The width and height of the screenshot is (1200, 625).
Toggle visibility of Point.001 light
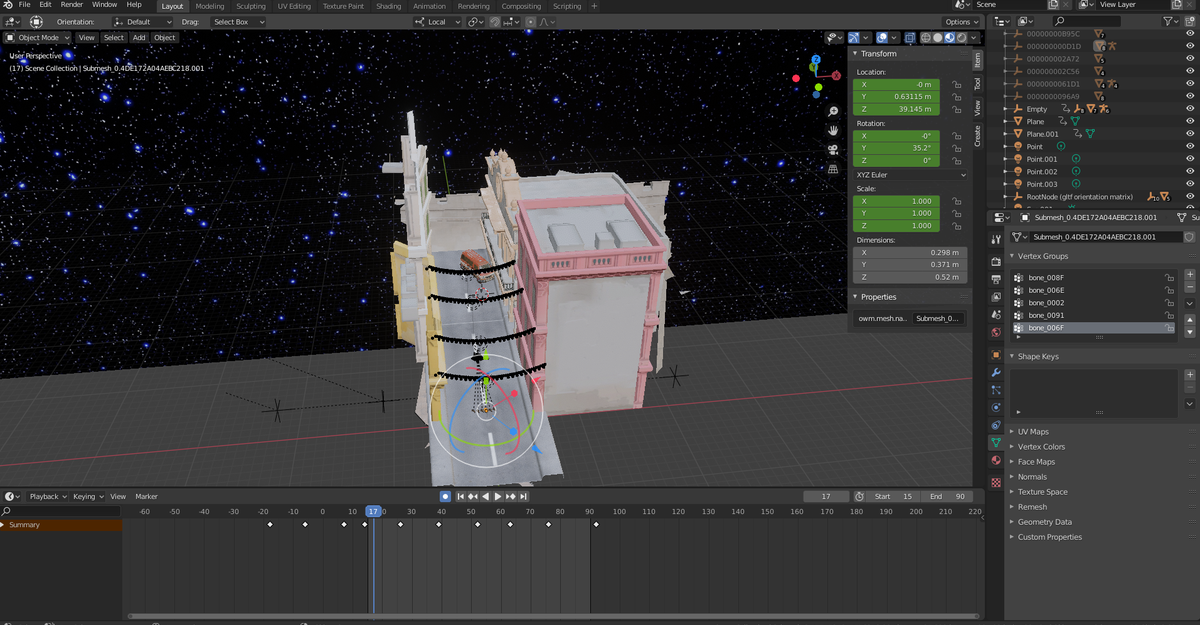tap(1189, 159)
